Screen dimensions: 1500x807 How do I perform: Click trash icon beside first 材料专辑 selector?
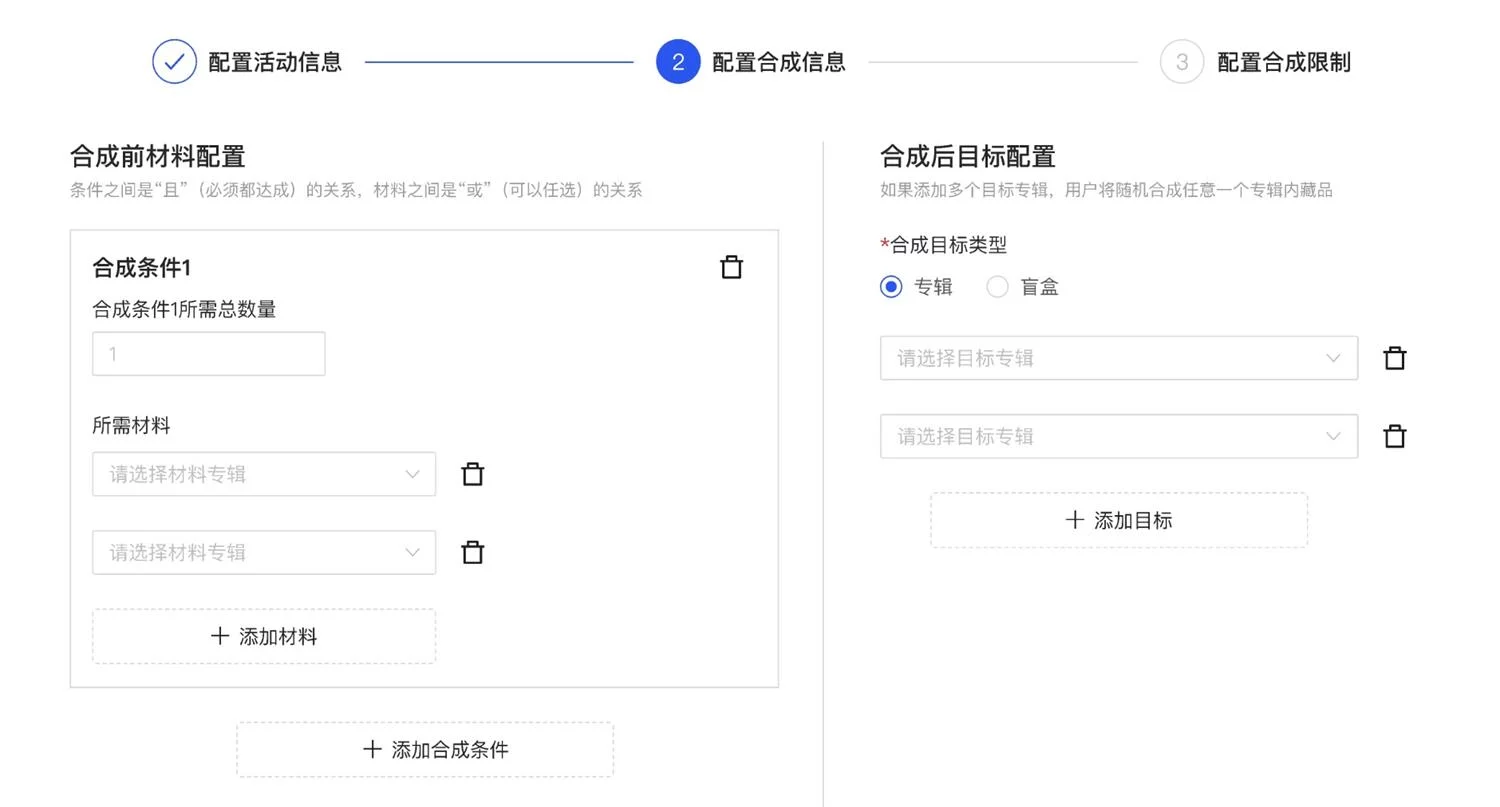coord(472,473)
